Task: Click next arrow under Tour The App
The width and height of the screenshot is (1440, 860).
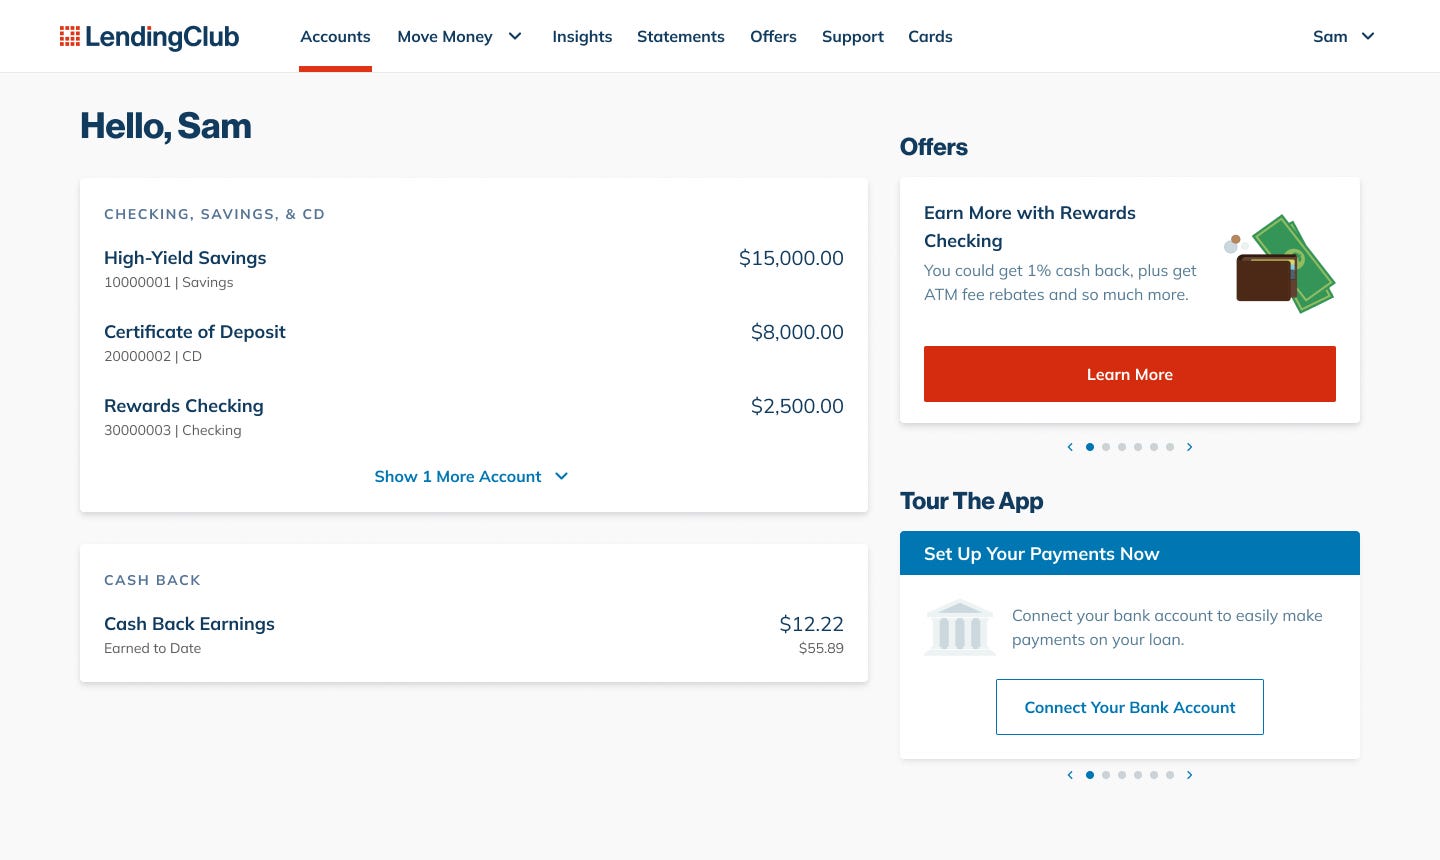Action: coord(1189,775)
